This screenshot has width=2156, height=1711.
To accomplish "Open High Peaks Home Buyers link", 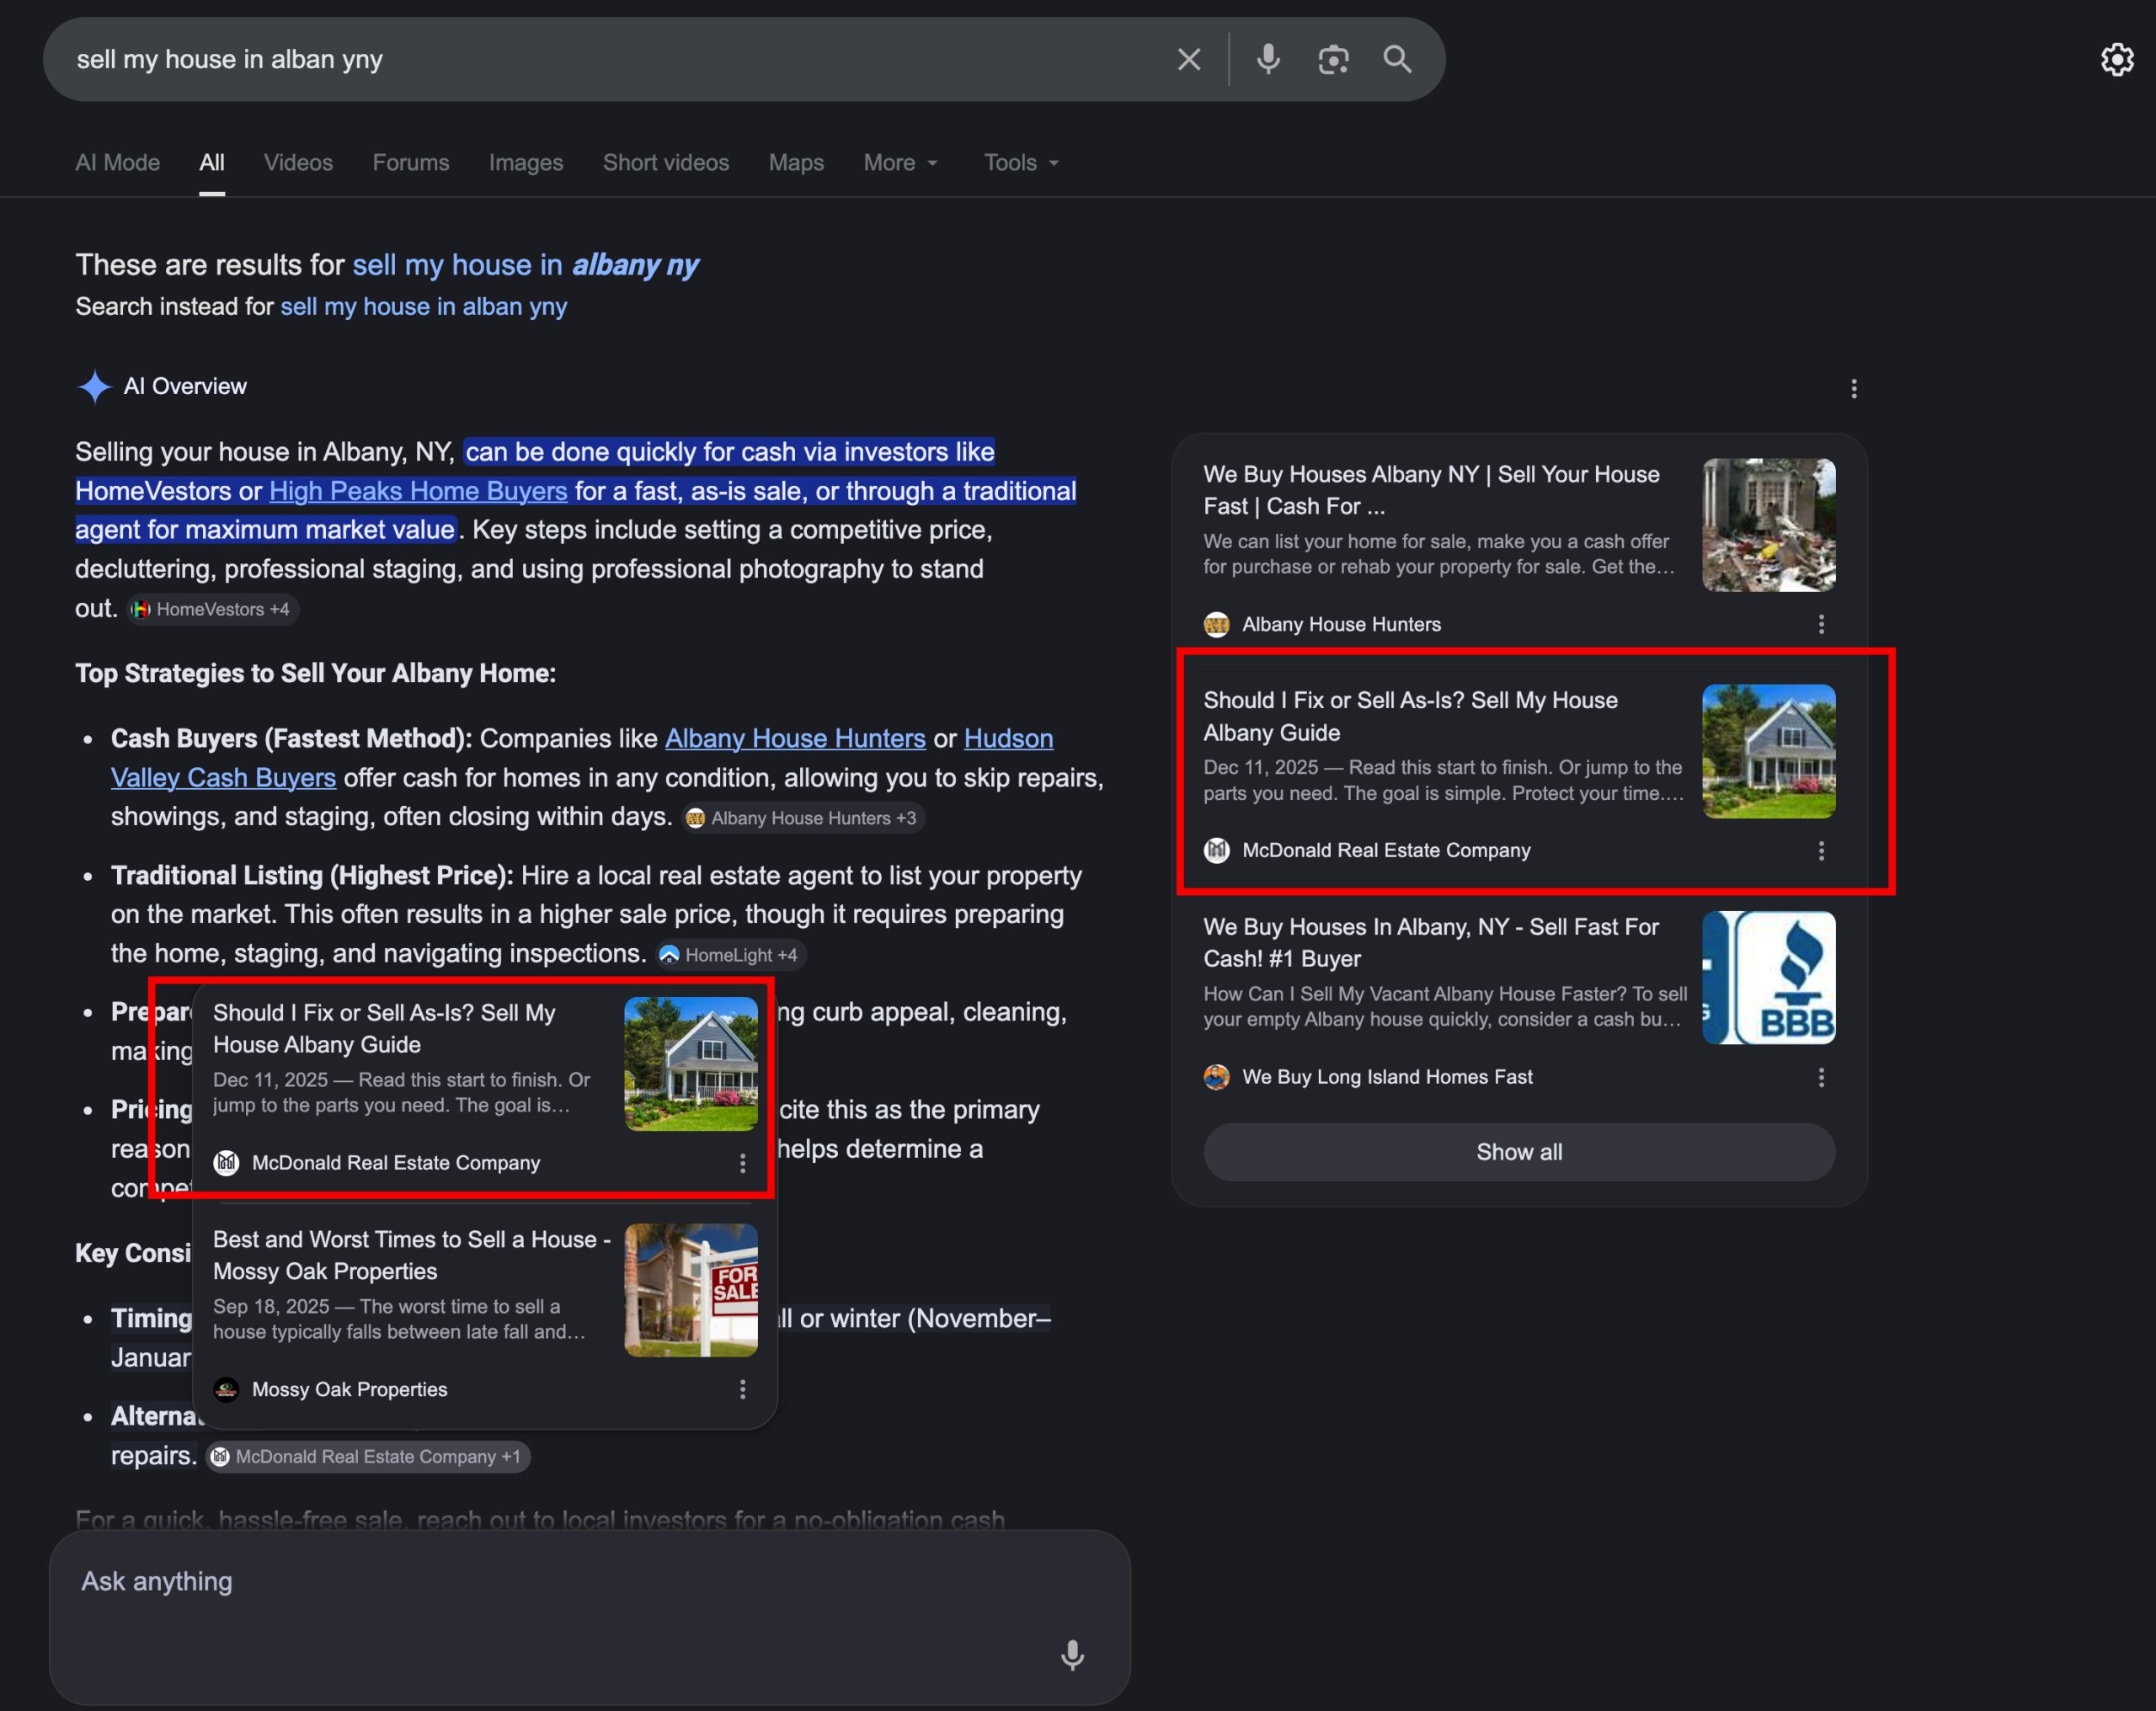I will tap(418, 492).
